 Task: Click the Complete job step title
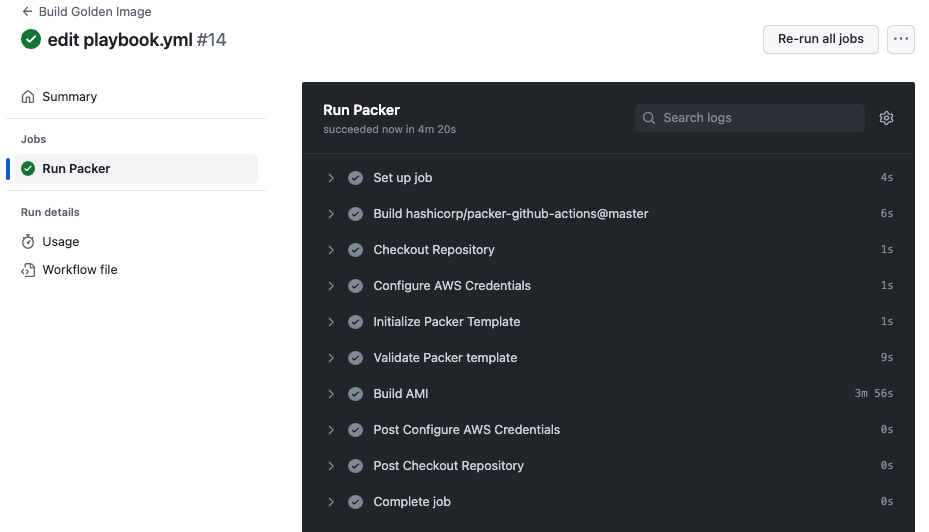coord(412,502)
